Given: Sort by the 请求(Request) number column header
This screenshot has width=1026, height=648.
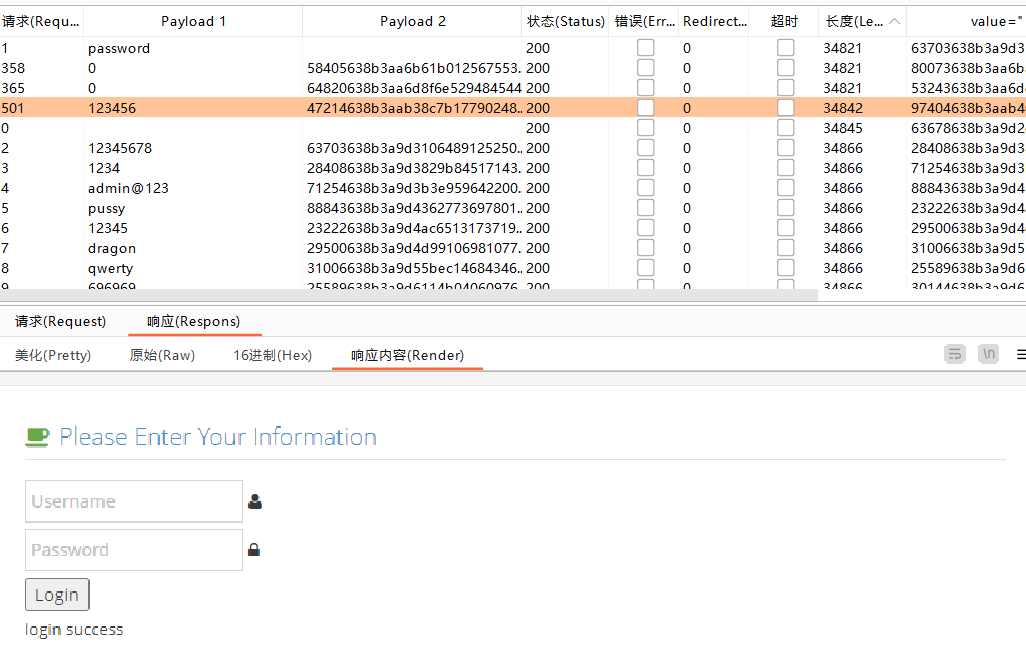Looking at the screenshot, I should pyautogui.click(x=41, y=22).
